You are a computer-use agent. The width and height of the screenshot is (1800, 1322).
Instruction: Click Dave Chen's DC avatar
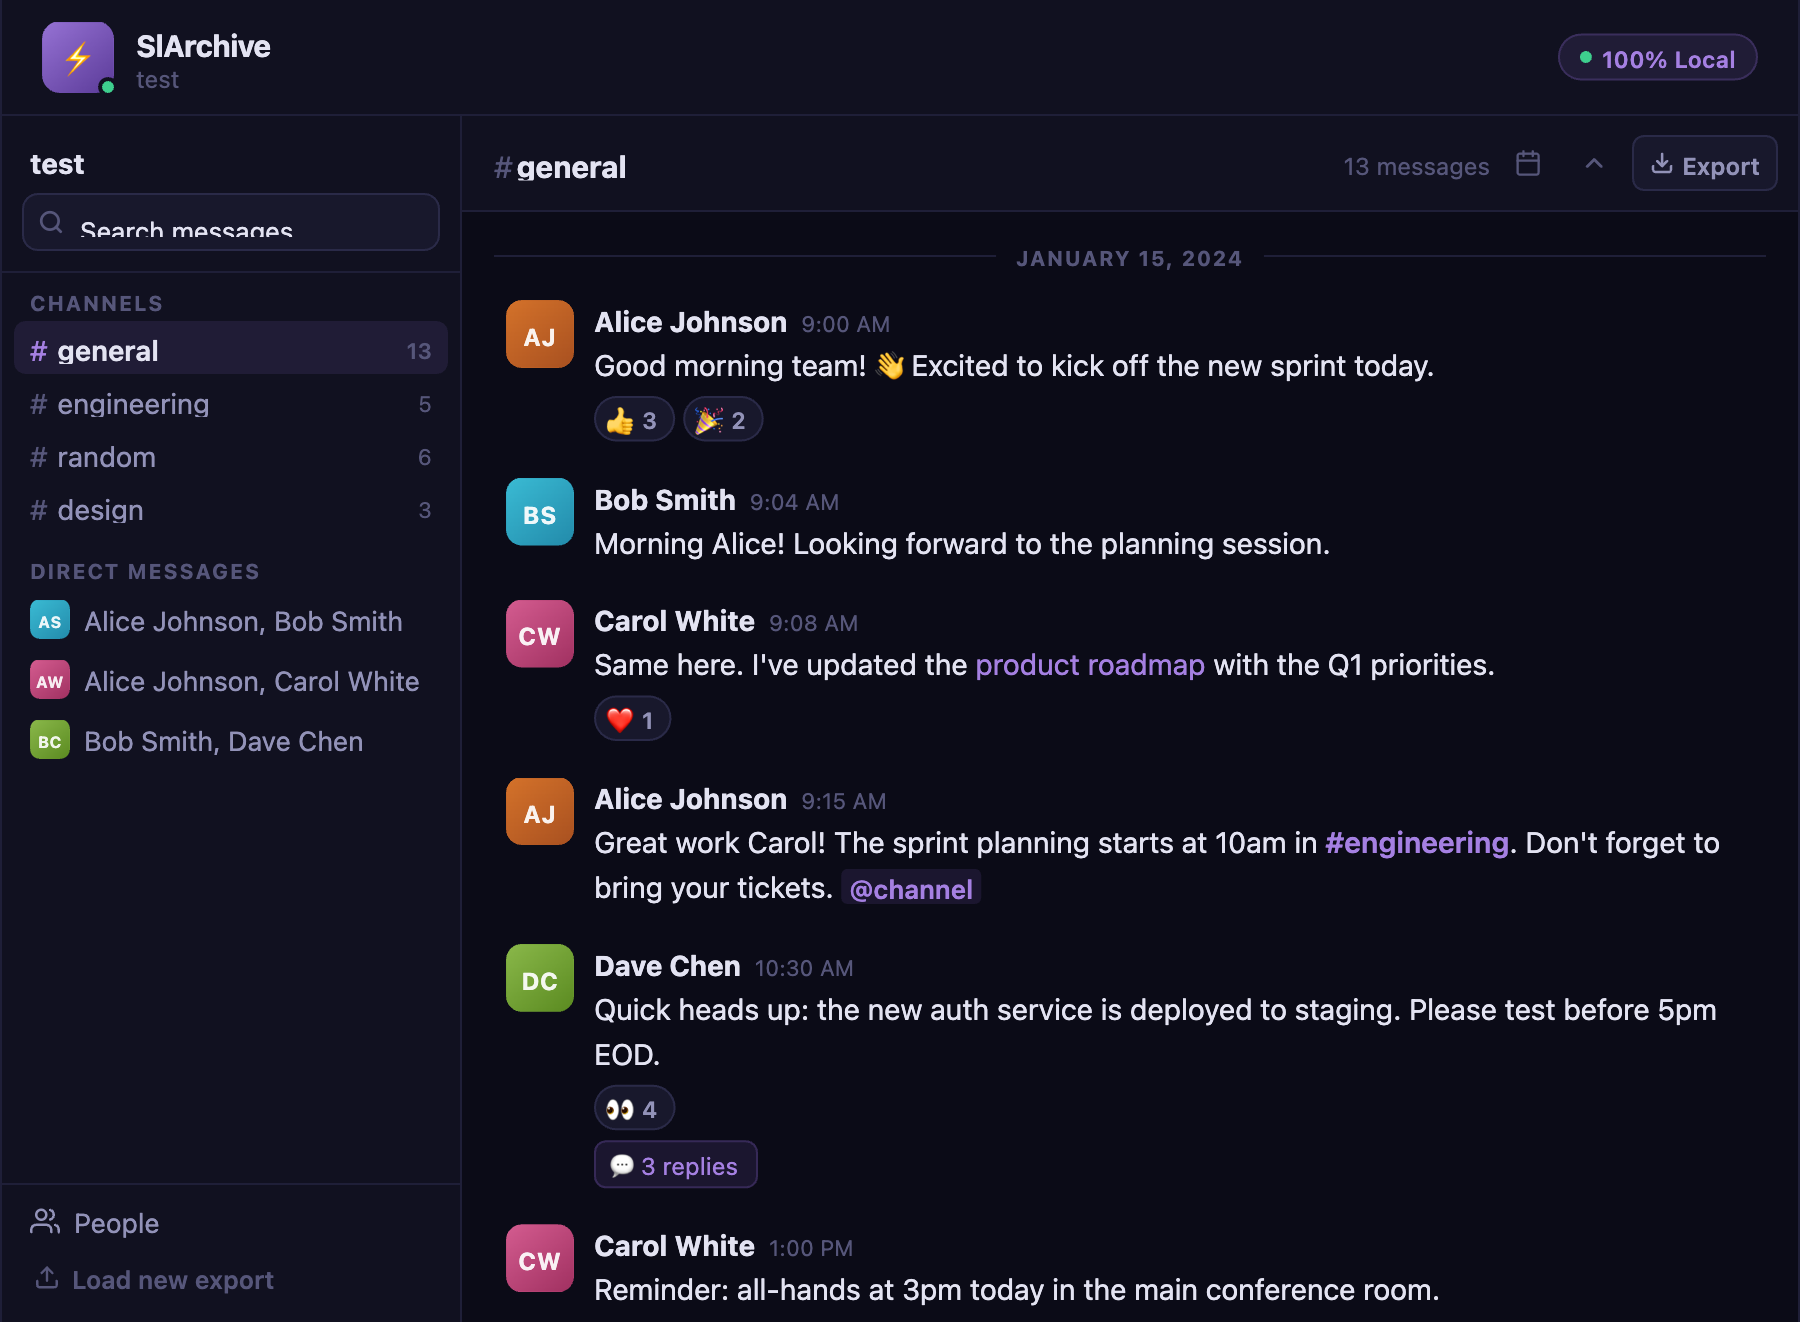pyautogui.click(x=539, y=978)
